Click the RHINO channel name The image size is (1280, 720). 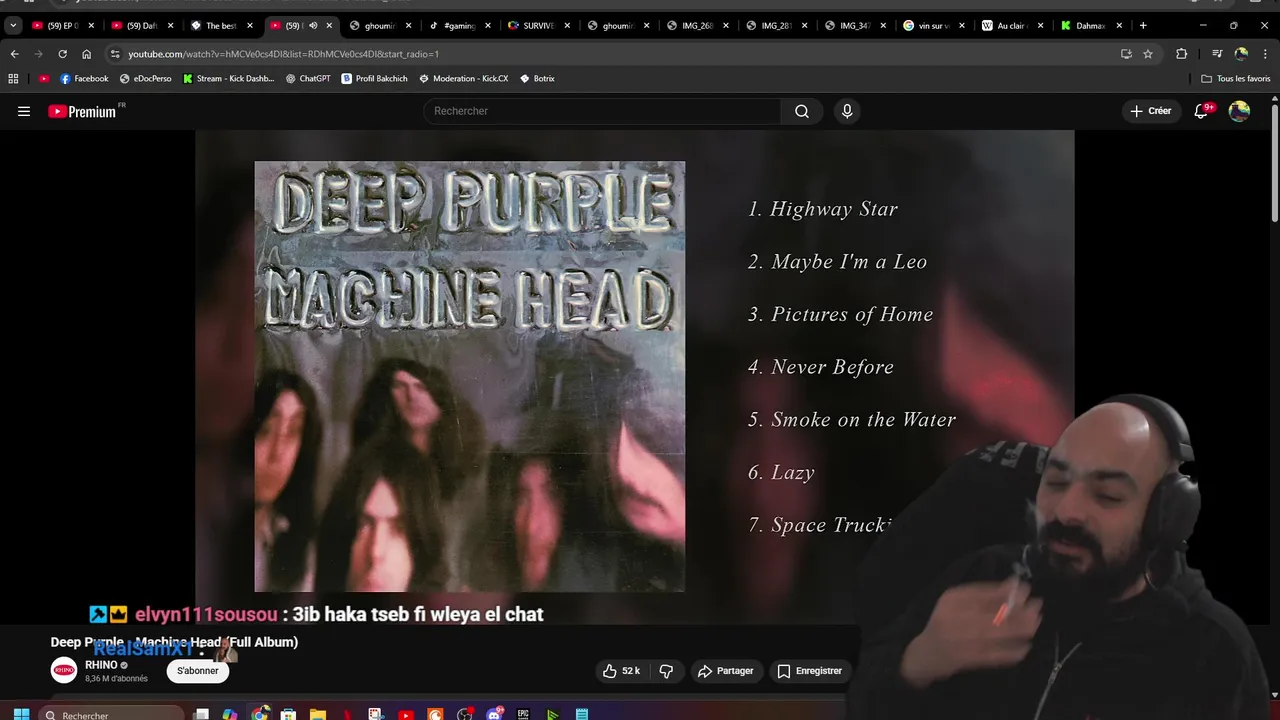click(x=101, y=665)
